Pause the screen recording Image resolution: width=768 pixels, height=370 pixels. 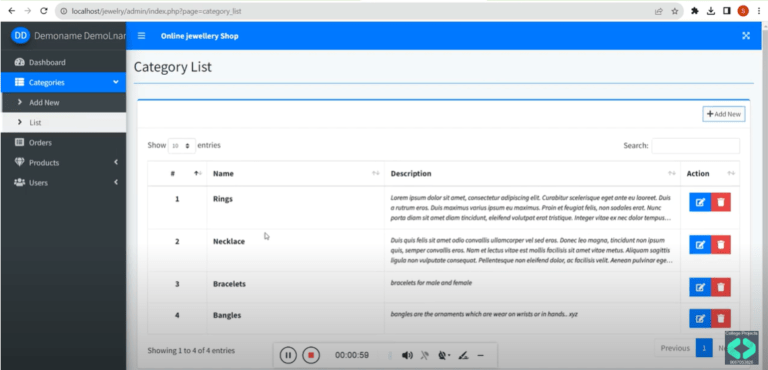[288, 355]
